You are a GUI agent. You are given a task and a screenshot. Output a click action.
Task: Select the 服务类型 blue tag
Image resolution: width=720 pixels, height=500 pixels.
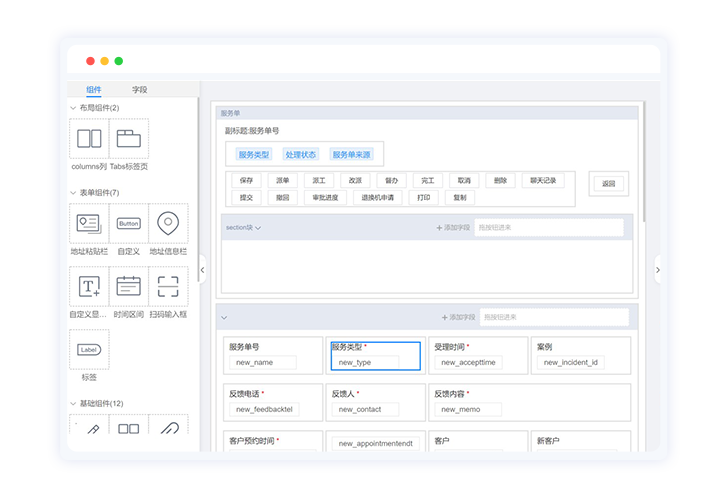pyautogui.click(x=253, y=155)
